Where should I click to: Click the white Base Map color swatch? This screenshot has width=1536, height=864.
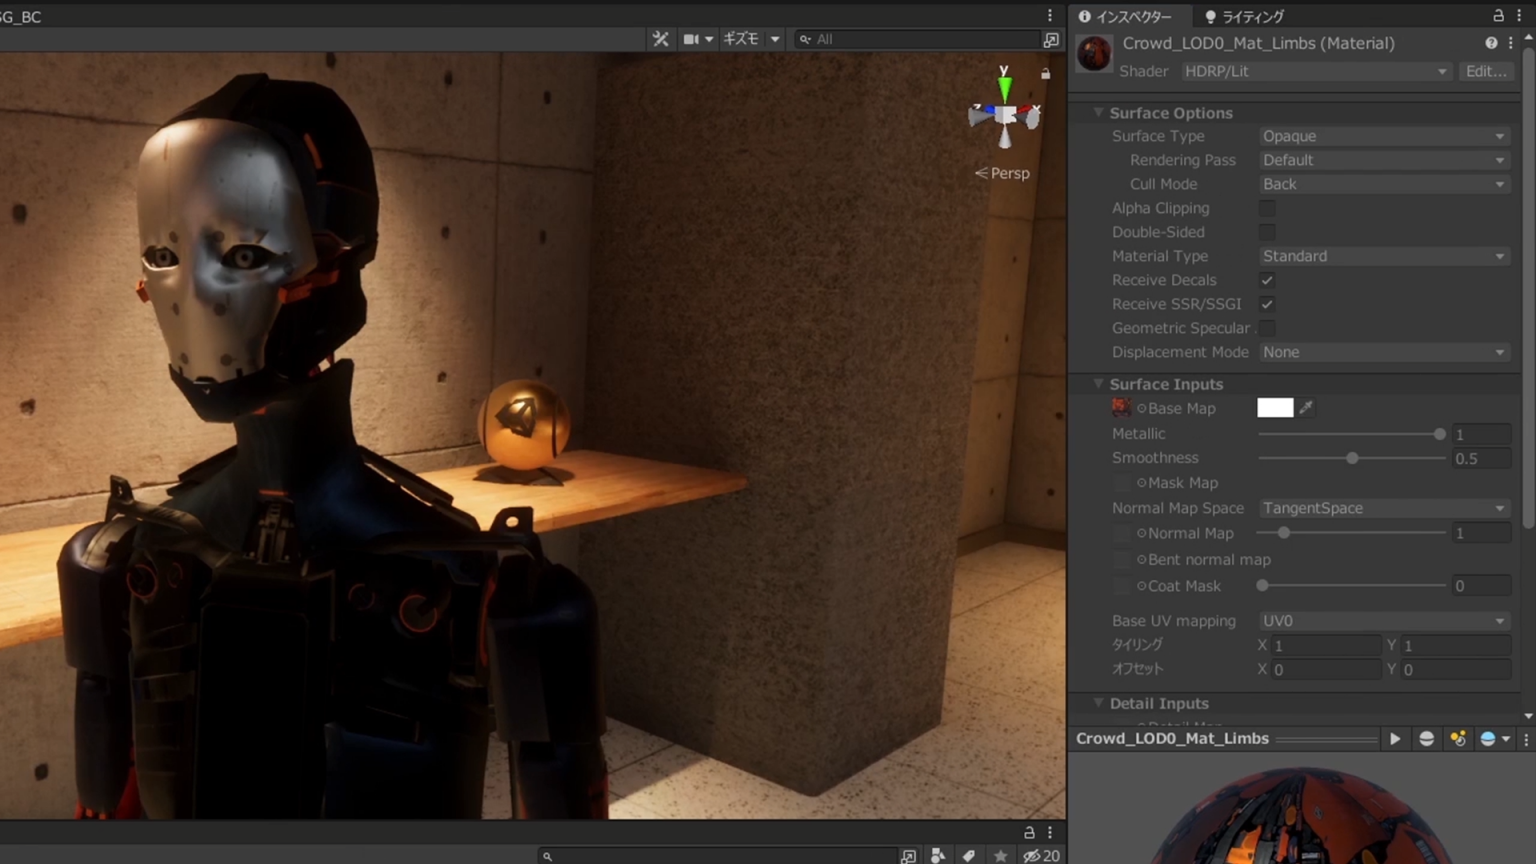pos(1275,408)
